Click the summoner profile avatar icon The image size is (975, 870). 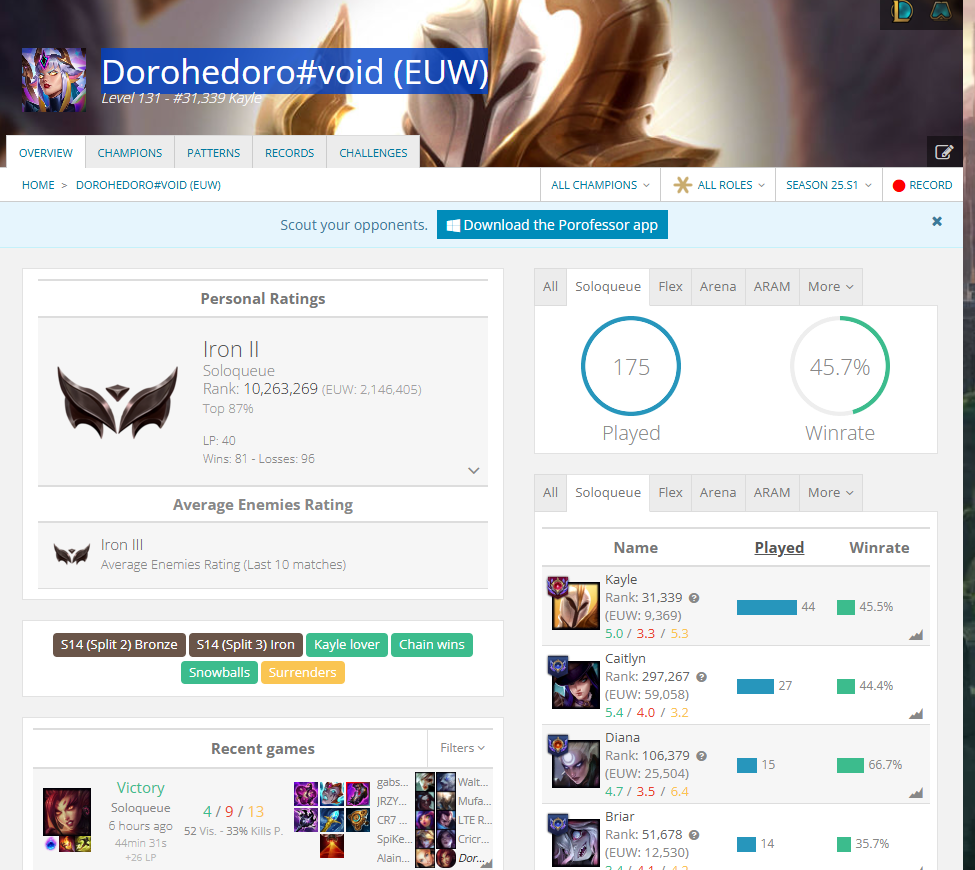[x=54, y=80]
